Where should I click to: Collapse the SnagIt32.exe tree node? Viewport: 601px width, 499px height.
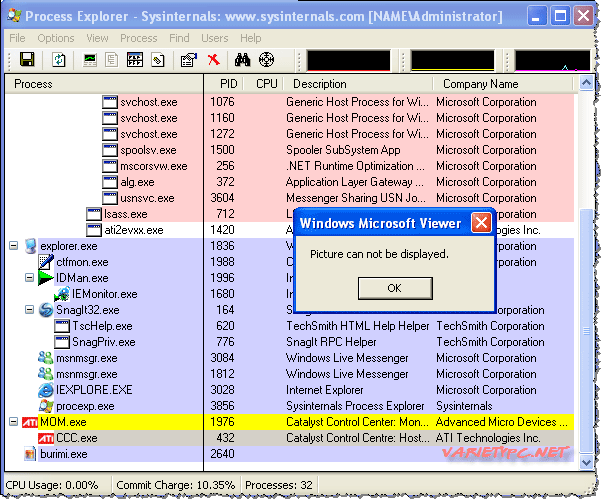point(30,309)
